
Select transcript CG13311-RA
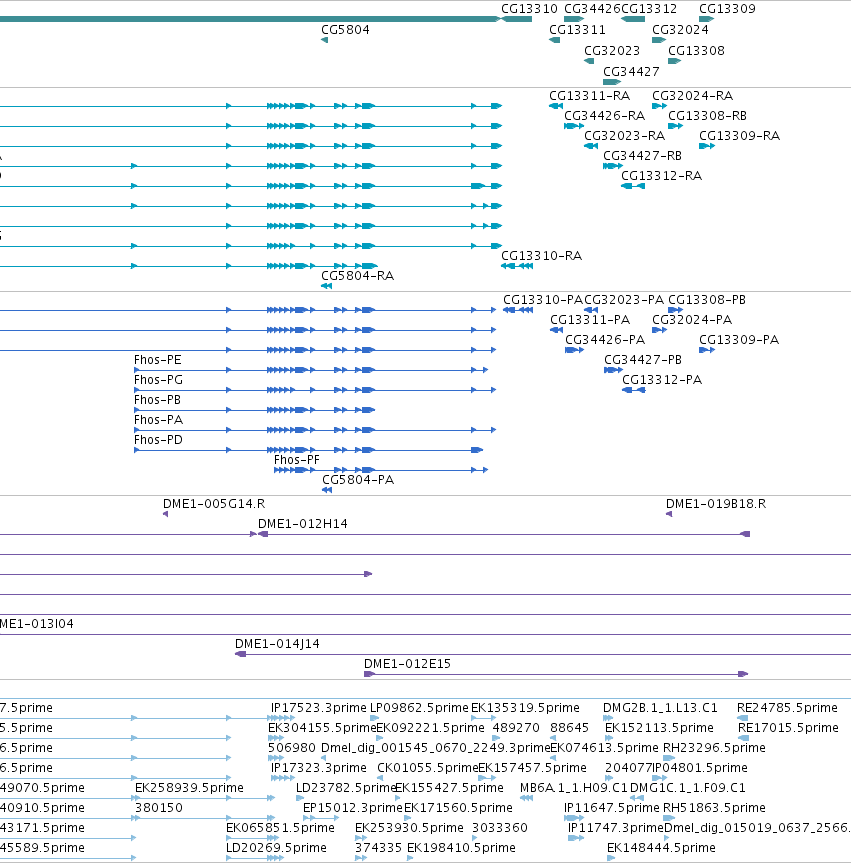[590, 96]
